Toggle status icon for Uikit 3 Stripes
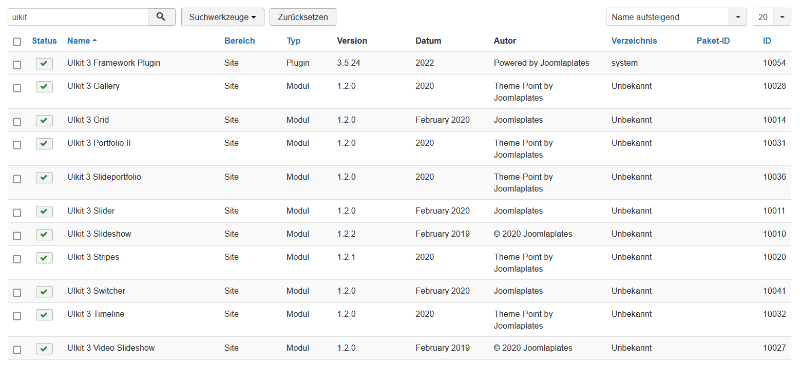Screen dimensions: 800x385 pos(44,258)
